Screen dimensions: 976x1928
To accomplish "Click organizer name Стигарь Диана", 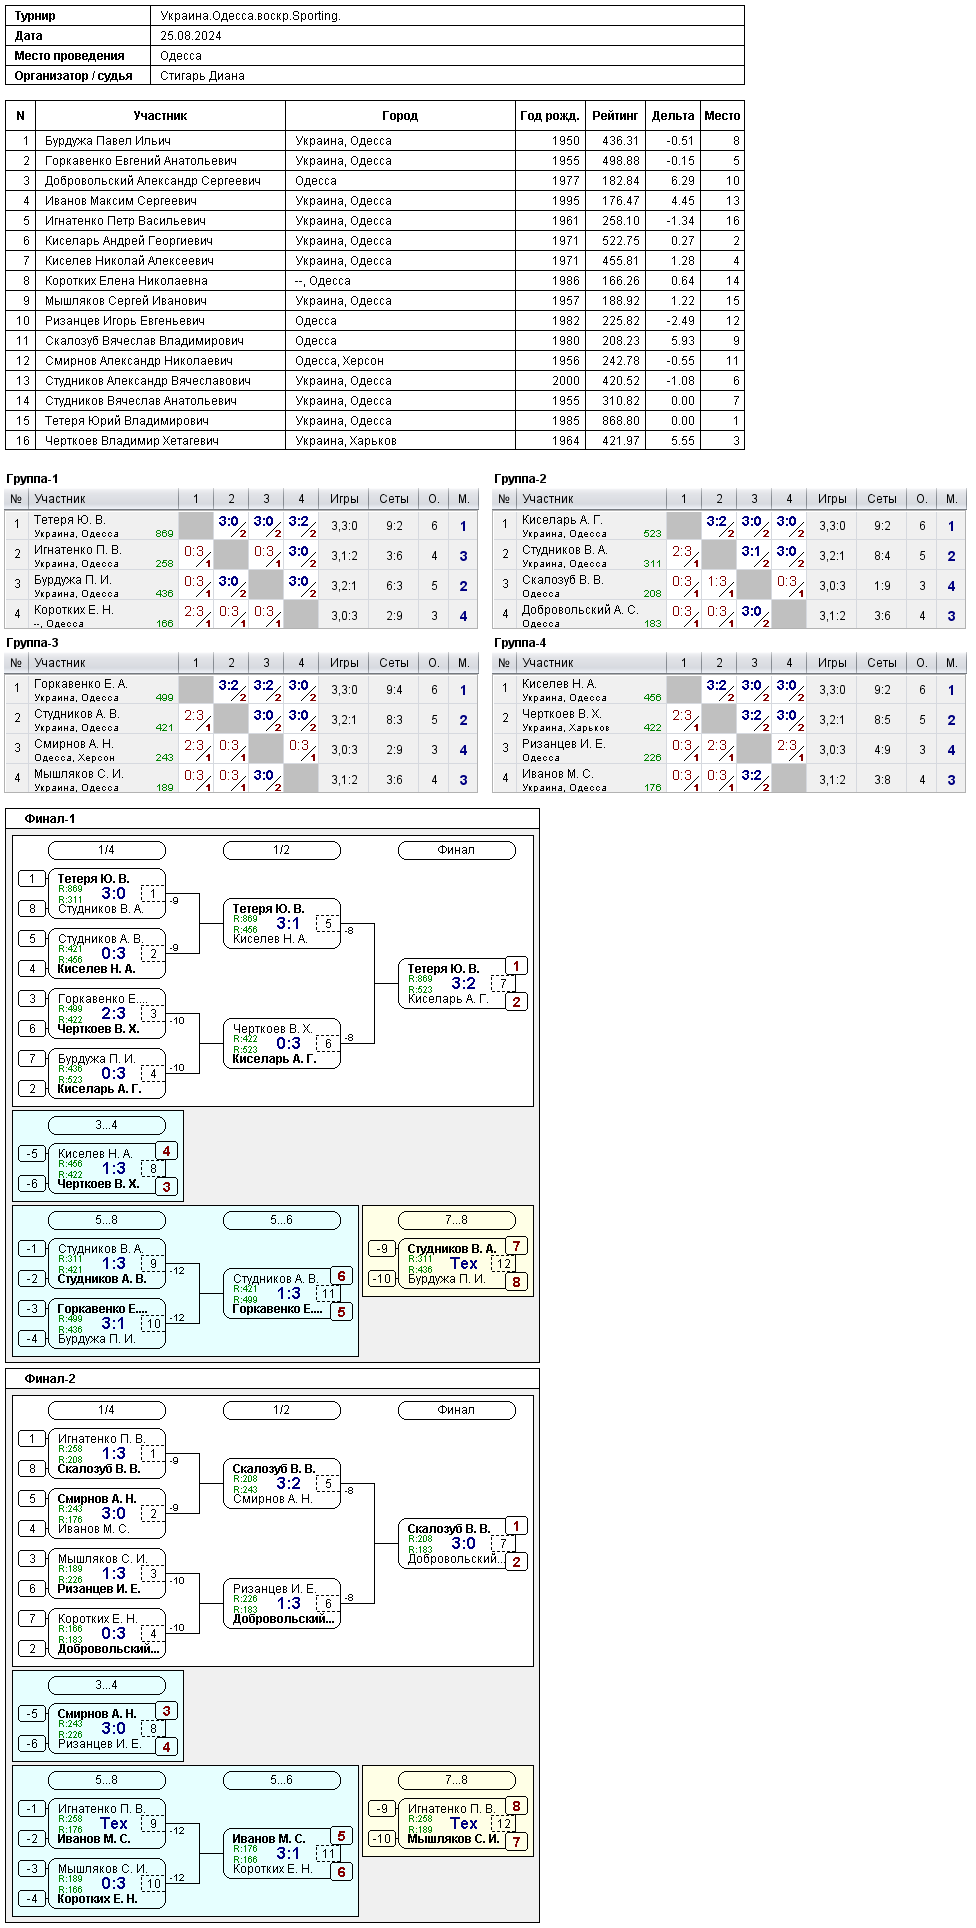I will pyautogui.click(x=203, y=76).
